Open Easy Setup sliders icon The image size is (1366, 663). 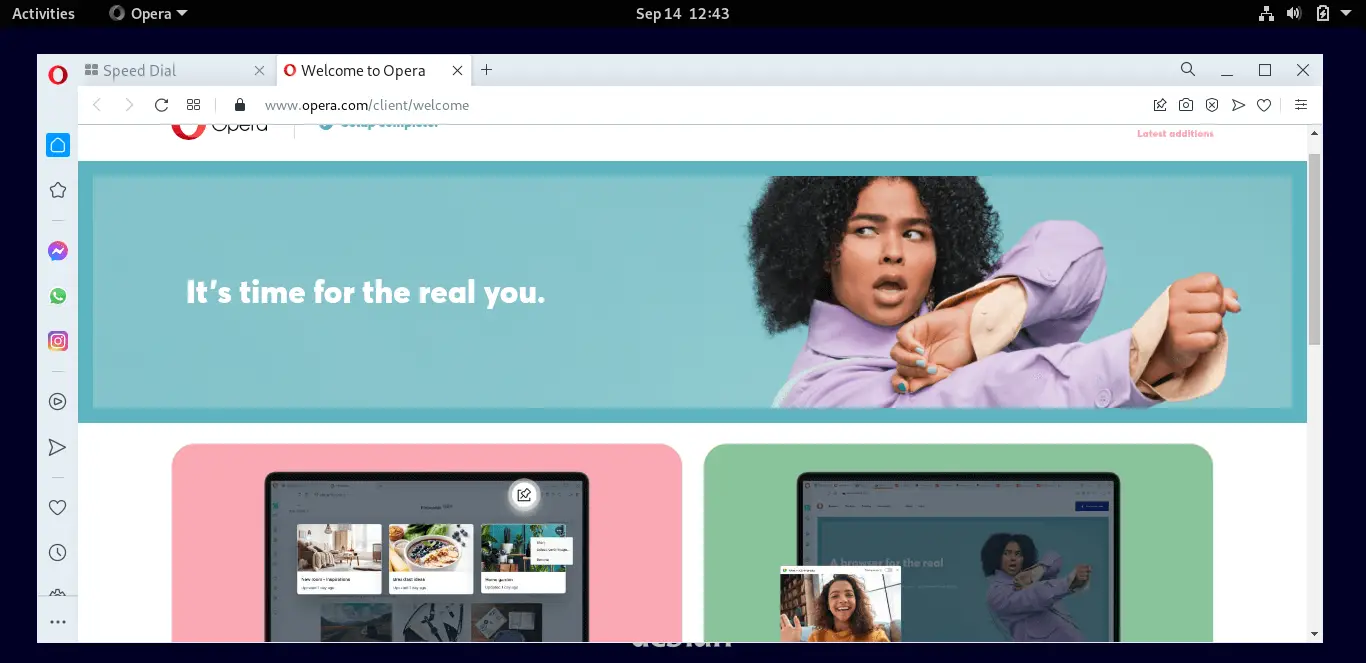pyautogui.click(x=1301, y=105)
